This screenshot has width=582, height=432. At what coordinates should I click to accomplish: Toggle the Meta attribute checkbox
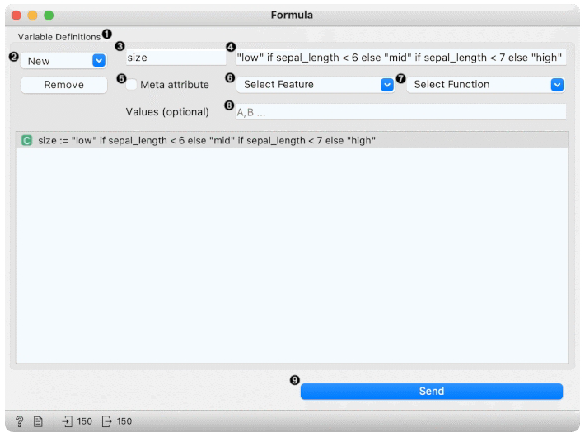pos(131,85)
